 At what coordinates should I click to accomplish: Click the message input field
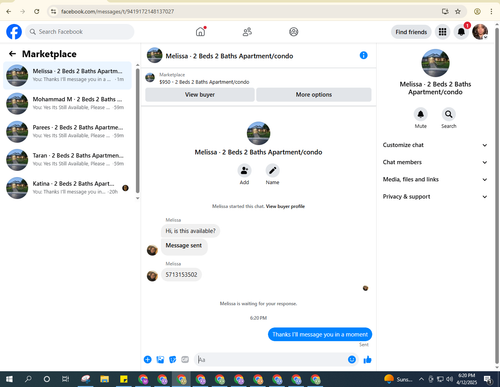click(271, 360)
